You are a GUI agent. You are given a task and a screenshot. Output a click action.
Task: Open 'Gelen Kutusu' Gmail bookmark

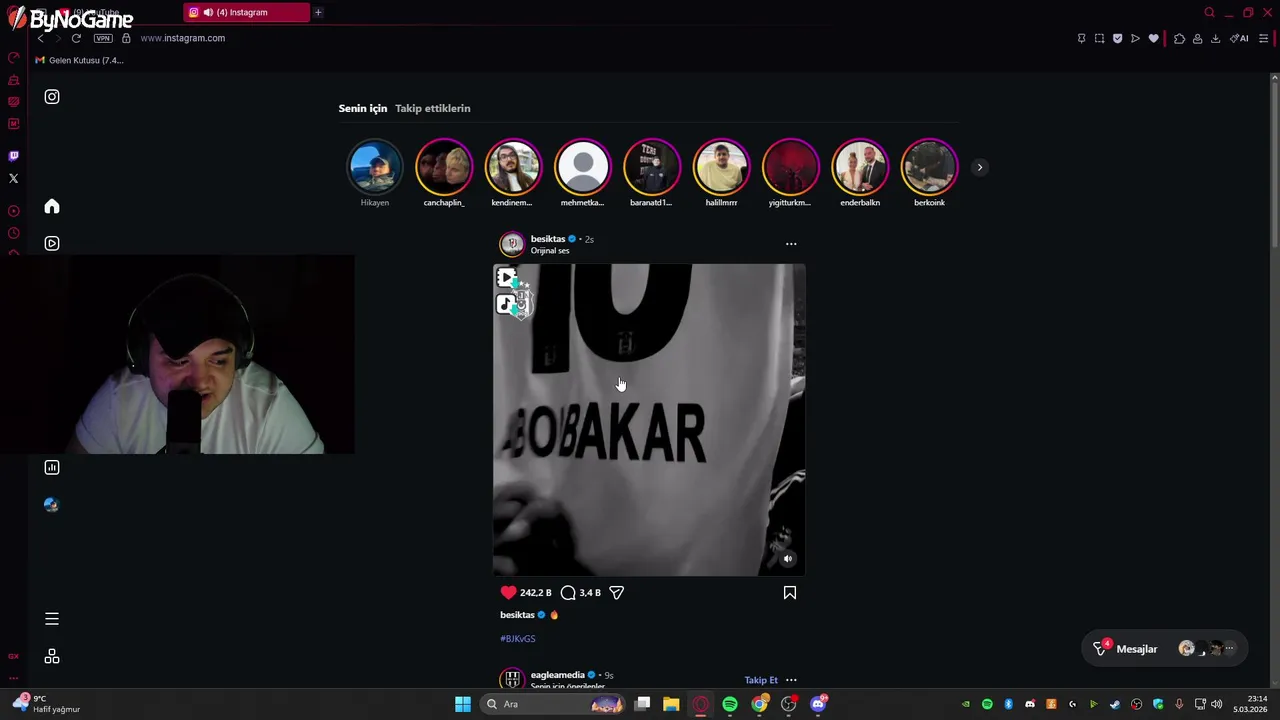tap(79, 60)
